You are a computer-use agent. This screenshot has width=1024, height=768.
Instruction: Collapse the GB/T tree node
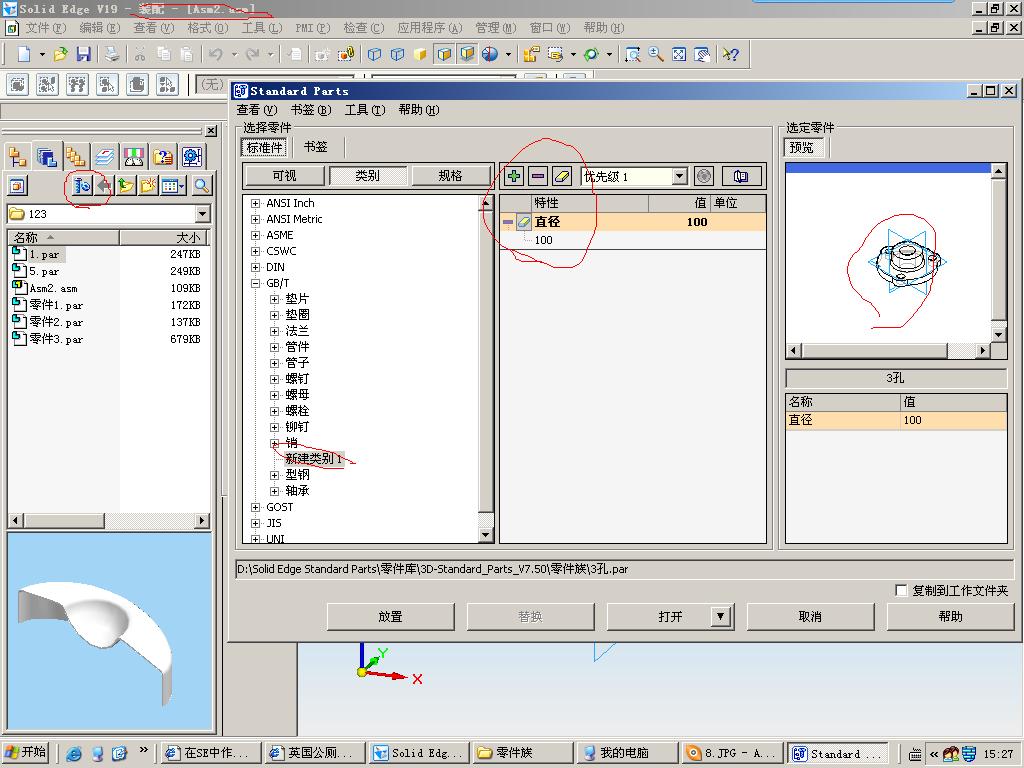(255, 283)
